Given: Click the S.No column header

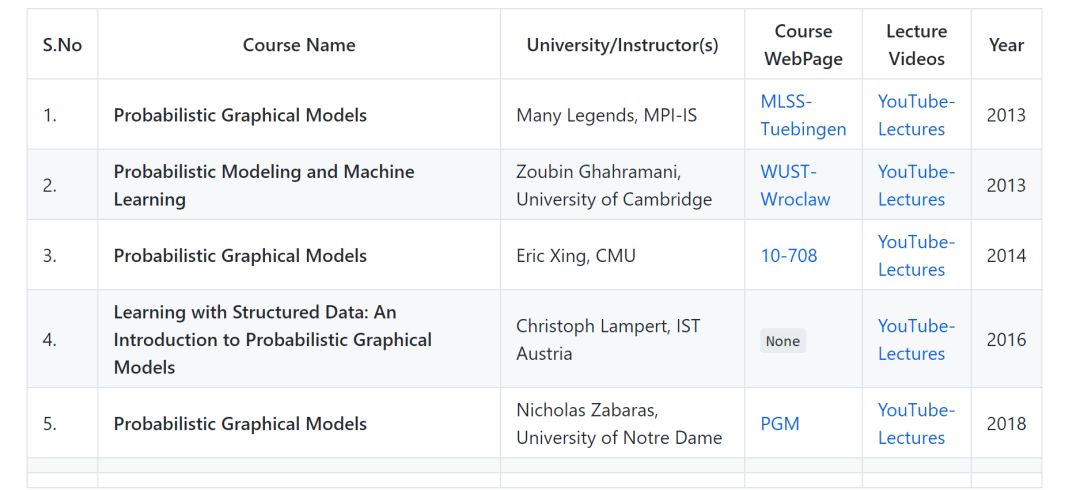Looking at the screenshot, I should click(62, 45).
